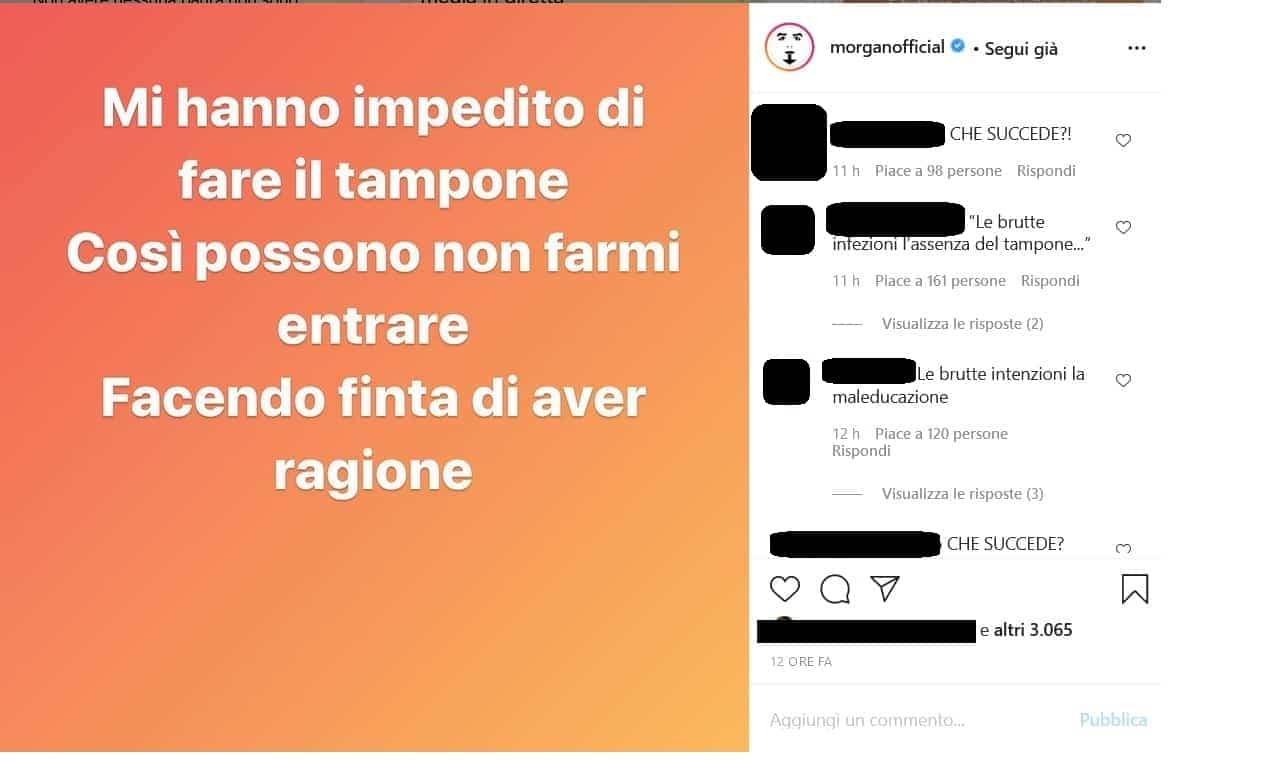Like the 'CHE SUCCEDE?!' comment
The width and height of the screenshot is (1280, 761).
click(x=1123, y=141)
